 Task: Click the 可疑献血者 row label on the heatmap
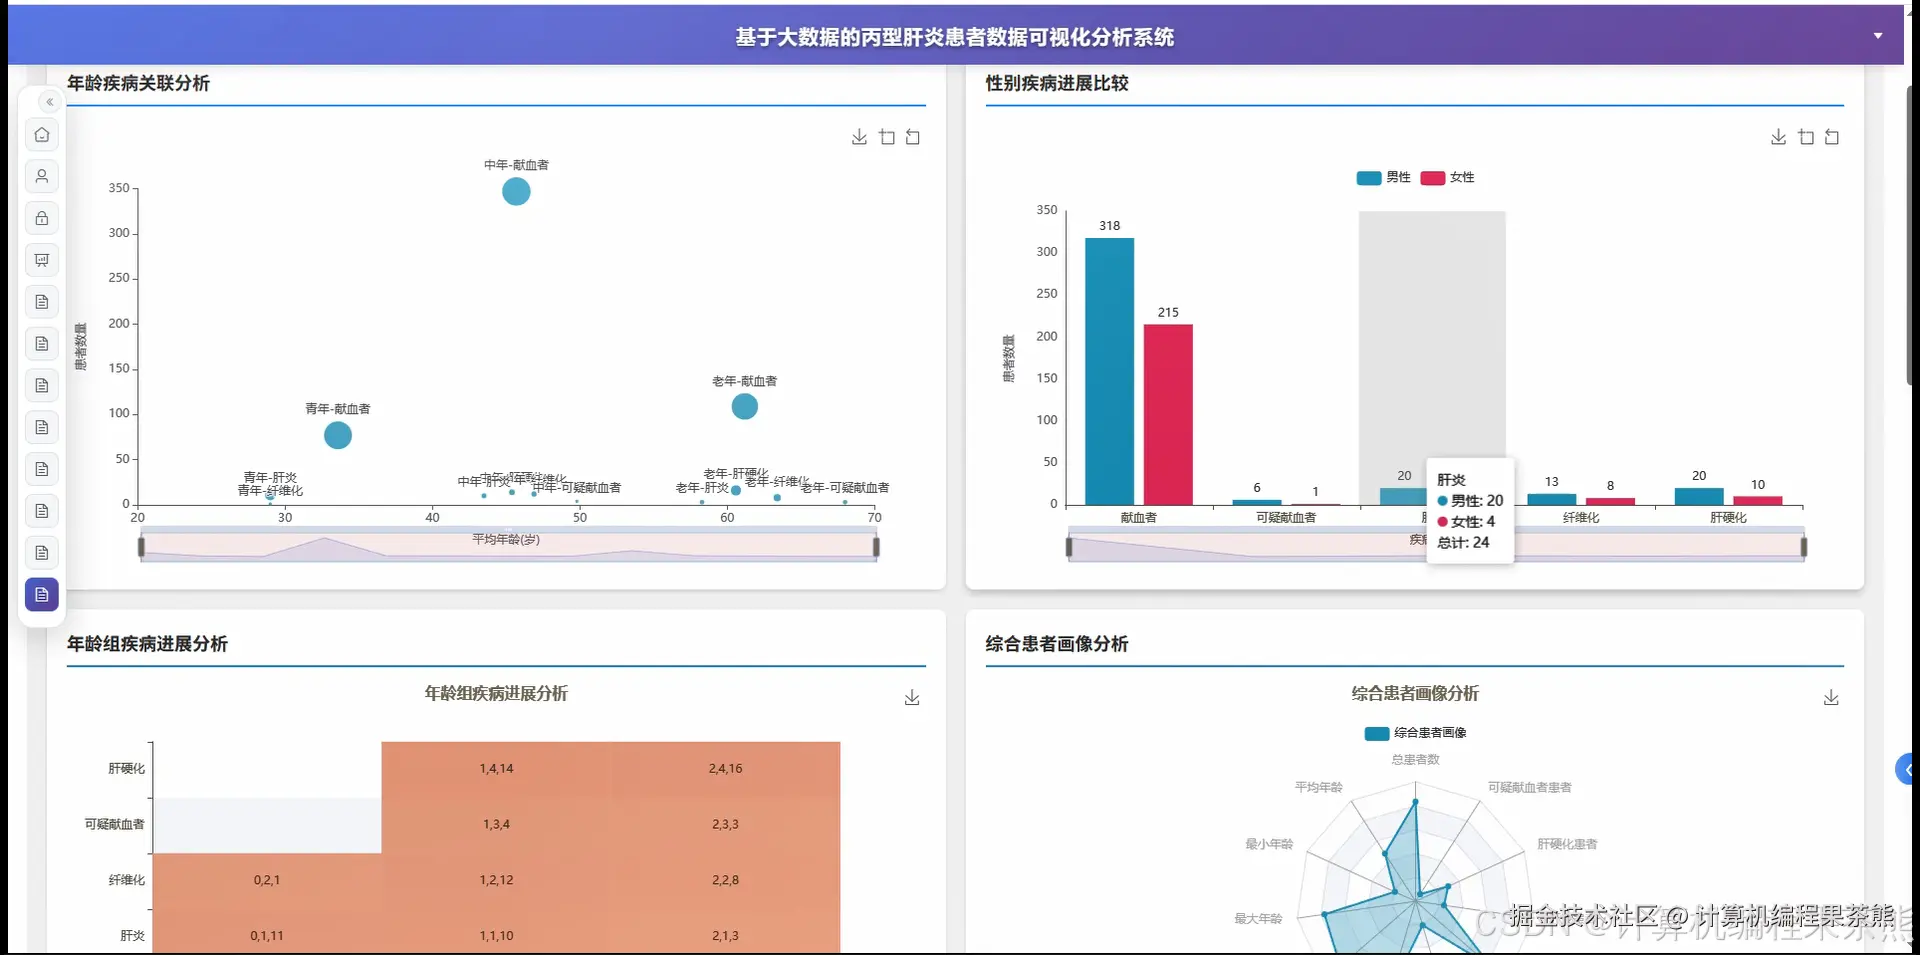tap(115, 825)
